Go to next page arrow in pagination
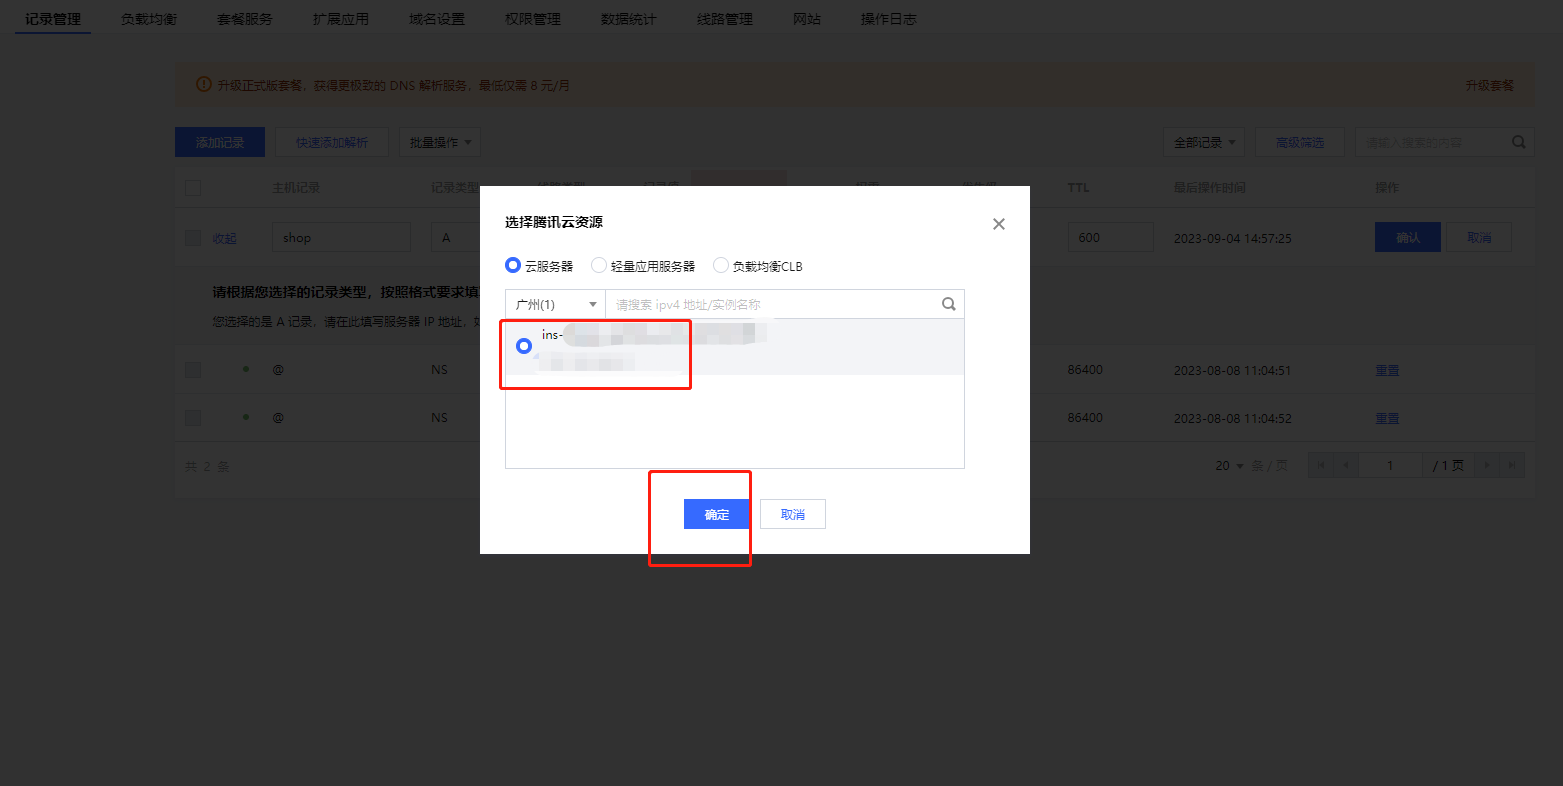The width and height of the screenshot is (1563, 786). (1487, 465)
